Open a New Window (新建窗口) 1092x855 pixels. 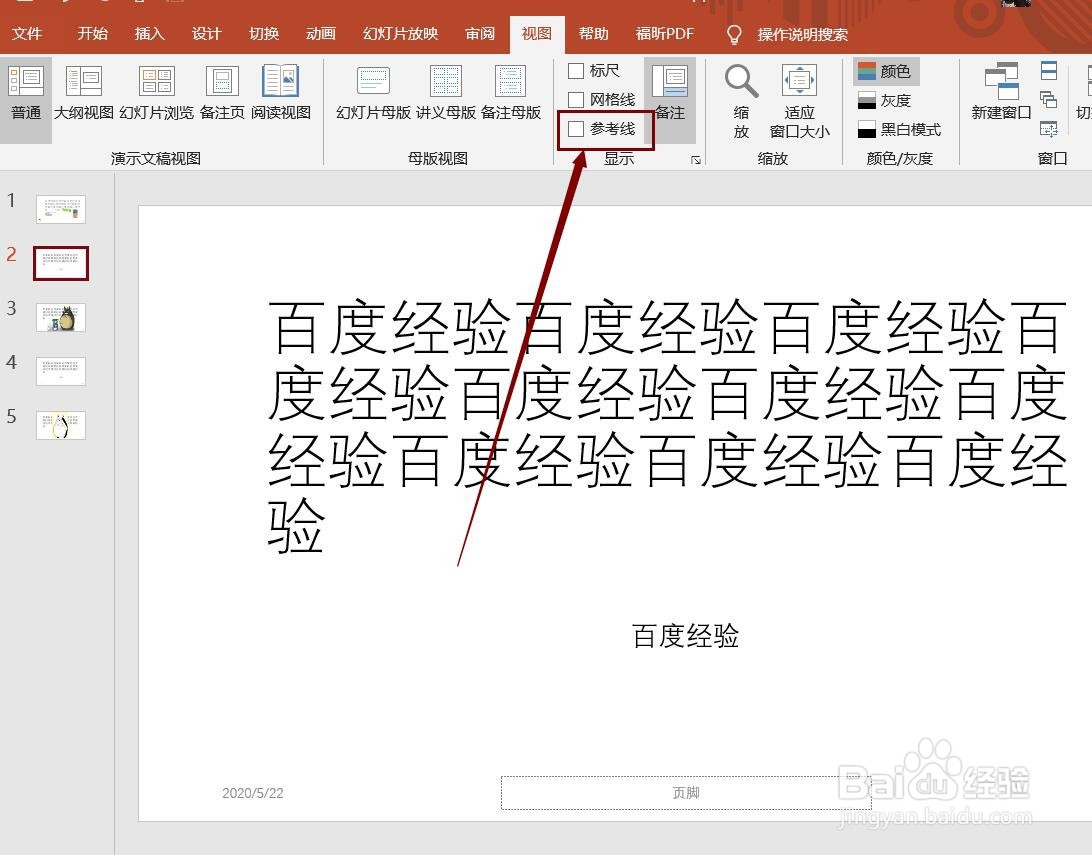pos(1001,92)
